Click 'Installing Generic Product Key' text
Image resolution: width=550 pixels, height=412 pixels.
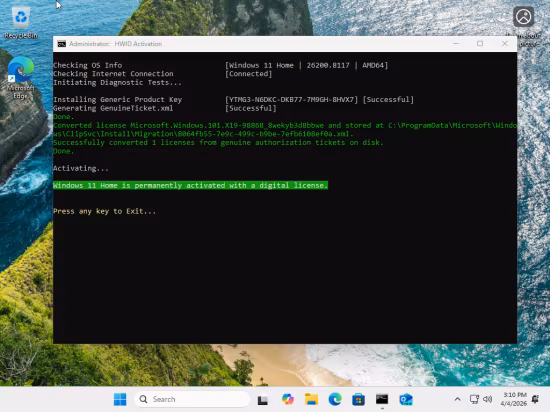click(x=118, y=100)
